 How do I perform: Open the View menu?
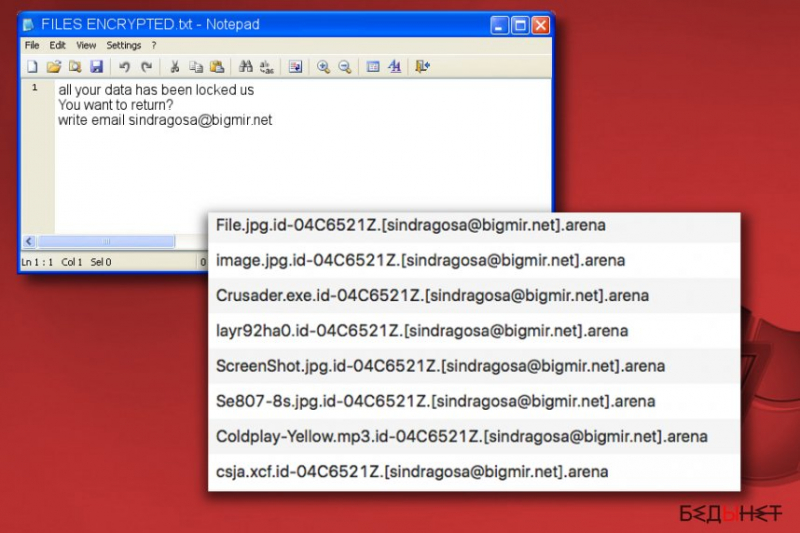86,45
